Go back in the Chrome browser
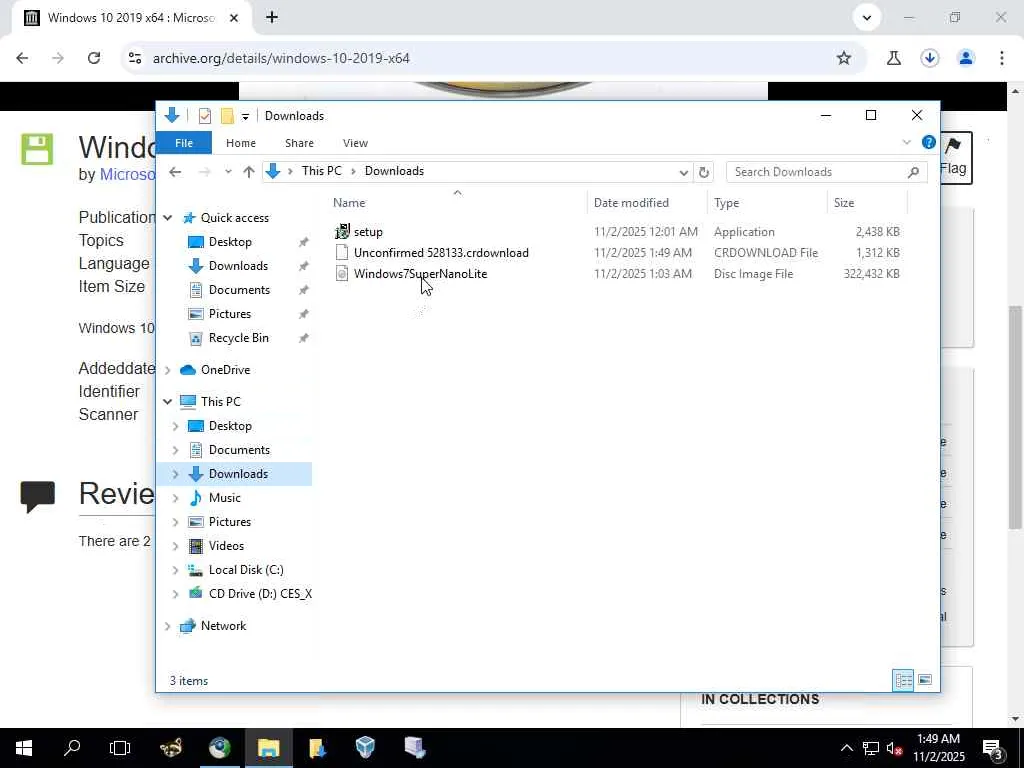 (22, 58)
